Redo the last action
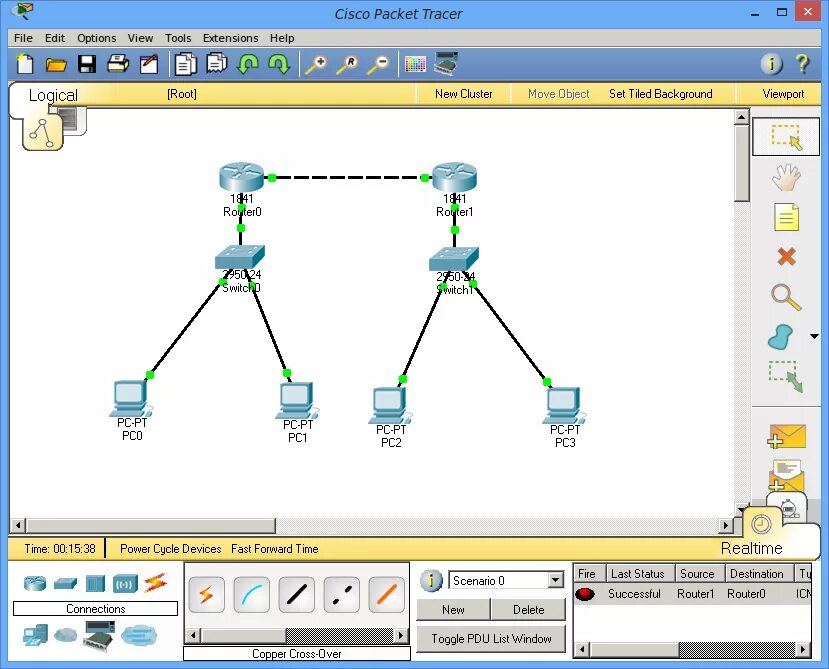 (x=279, y=64)
